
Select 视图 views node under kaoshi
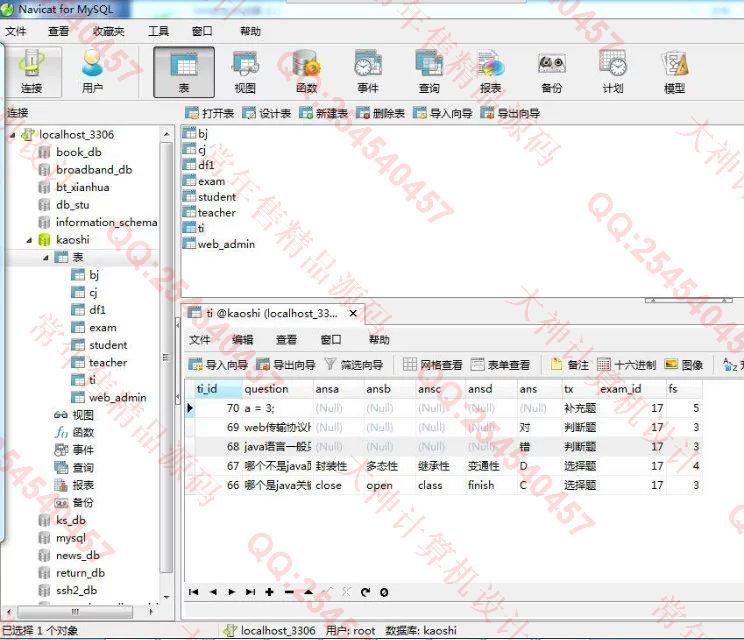[x=83, y=415]
